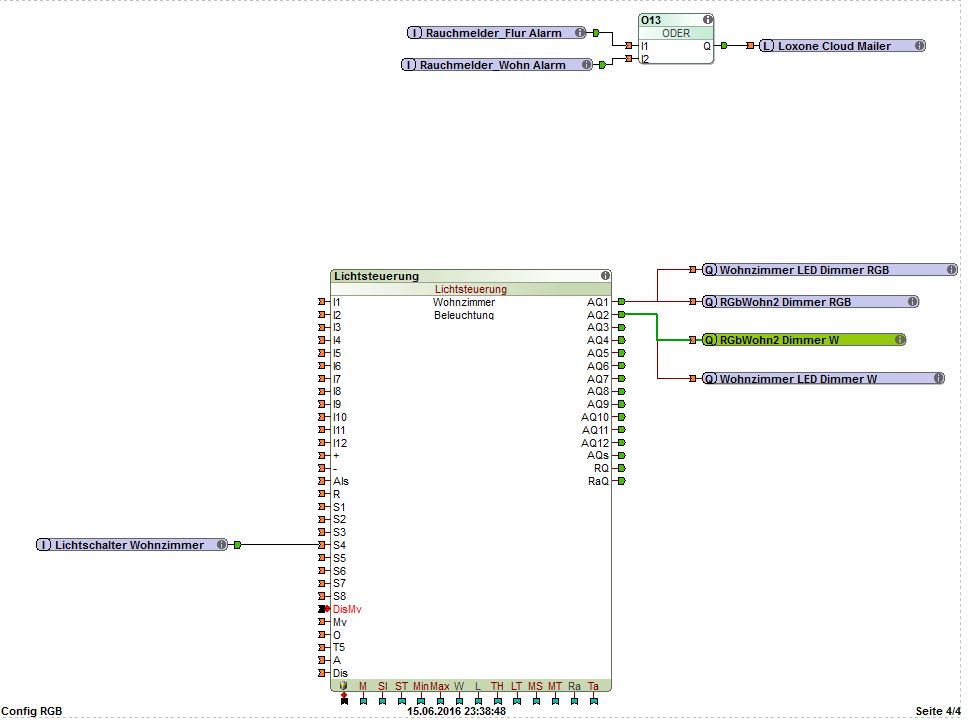Screen dimensions: 974x723
Task: Click info icon of RGbWohn2 Dimmer W
Action: pos(899,340)
